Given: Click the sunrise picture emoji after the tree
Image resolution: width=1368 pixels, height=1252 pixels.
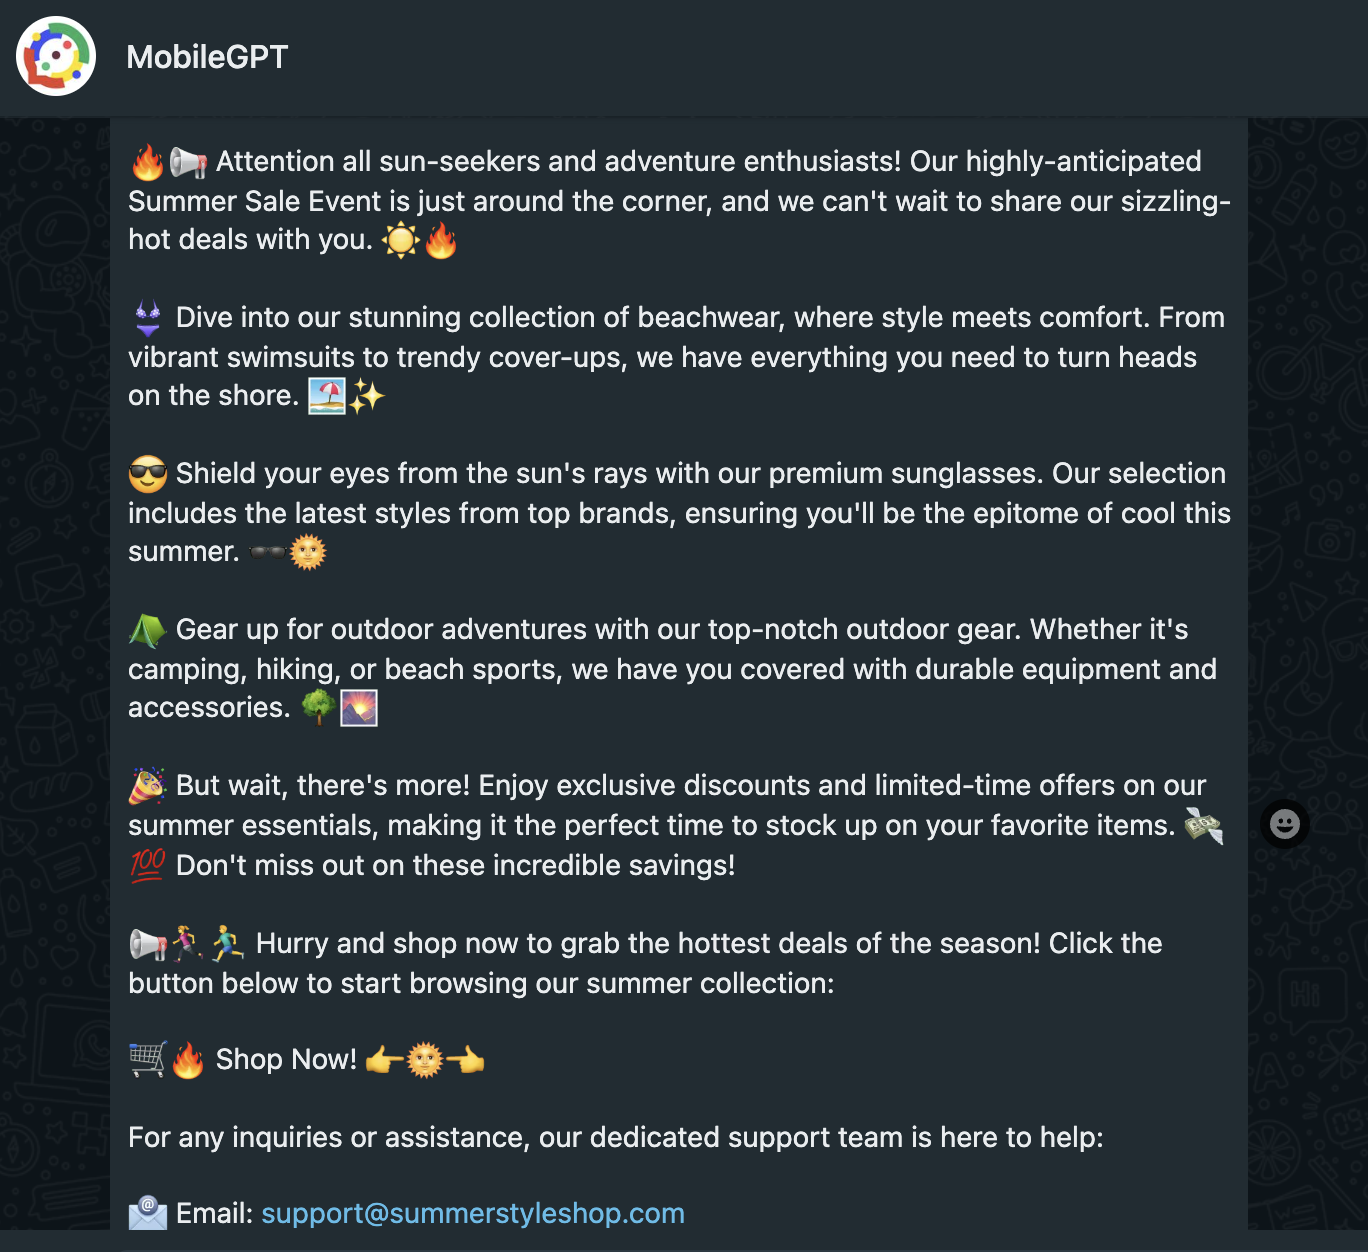Looking at the screenshot, I should pos(359,708).
